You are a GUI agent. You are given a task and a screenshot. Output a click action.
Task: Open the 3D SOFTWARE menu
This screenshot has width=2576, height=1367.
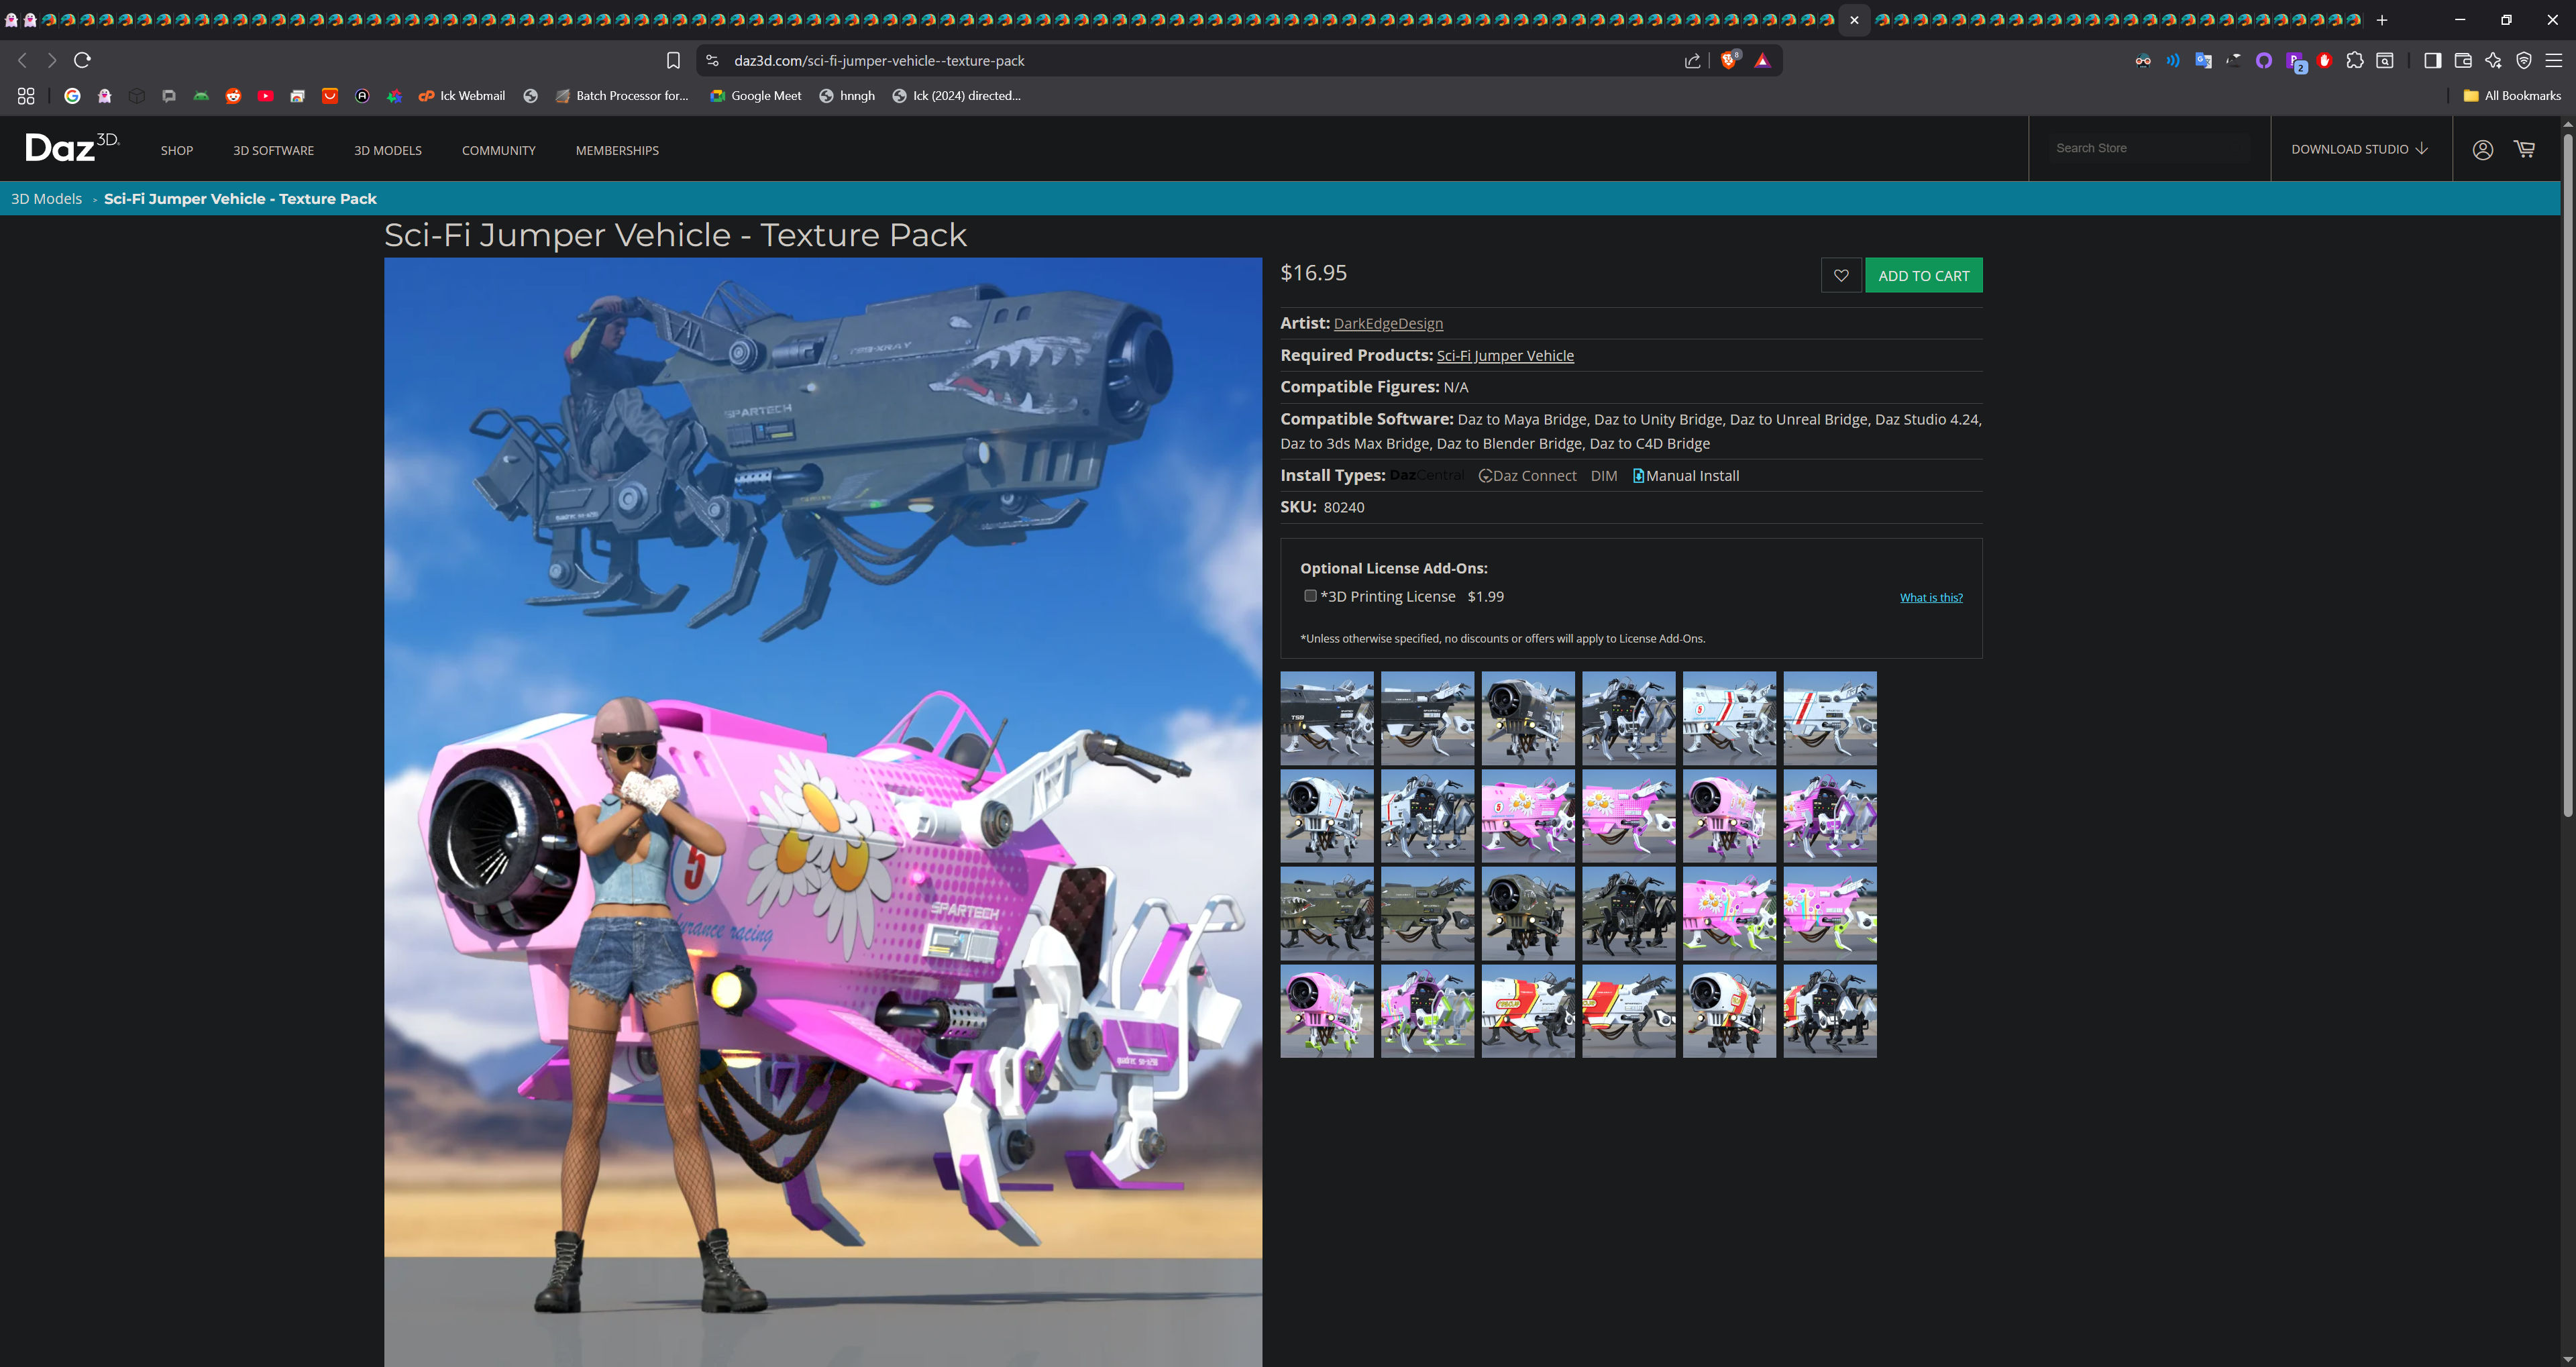coord(273,150)
